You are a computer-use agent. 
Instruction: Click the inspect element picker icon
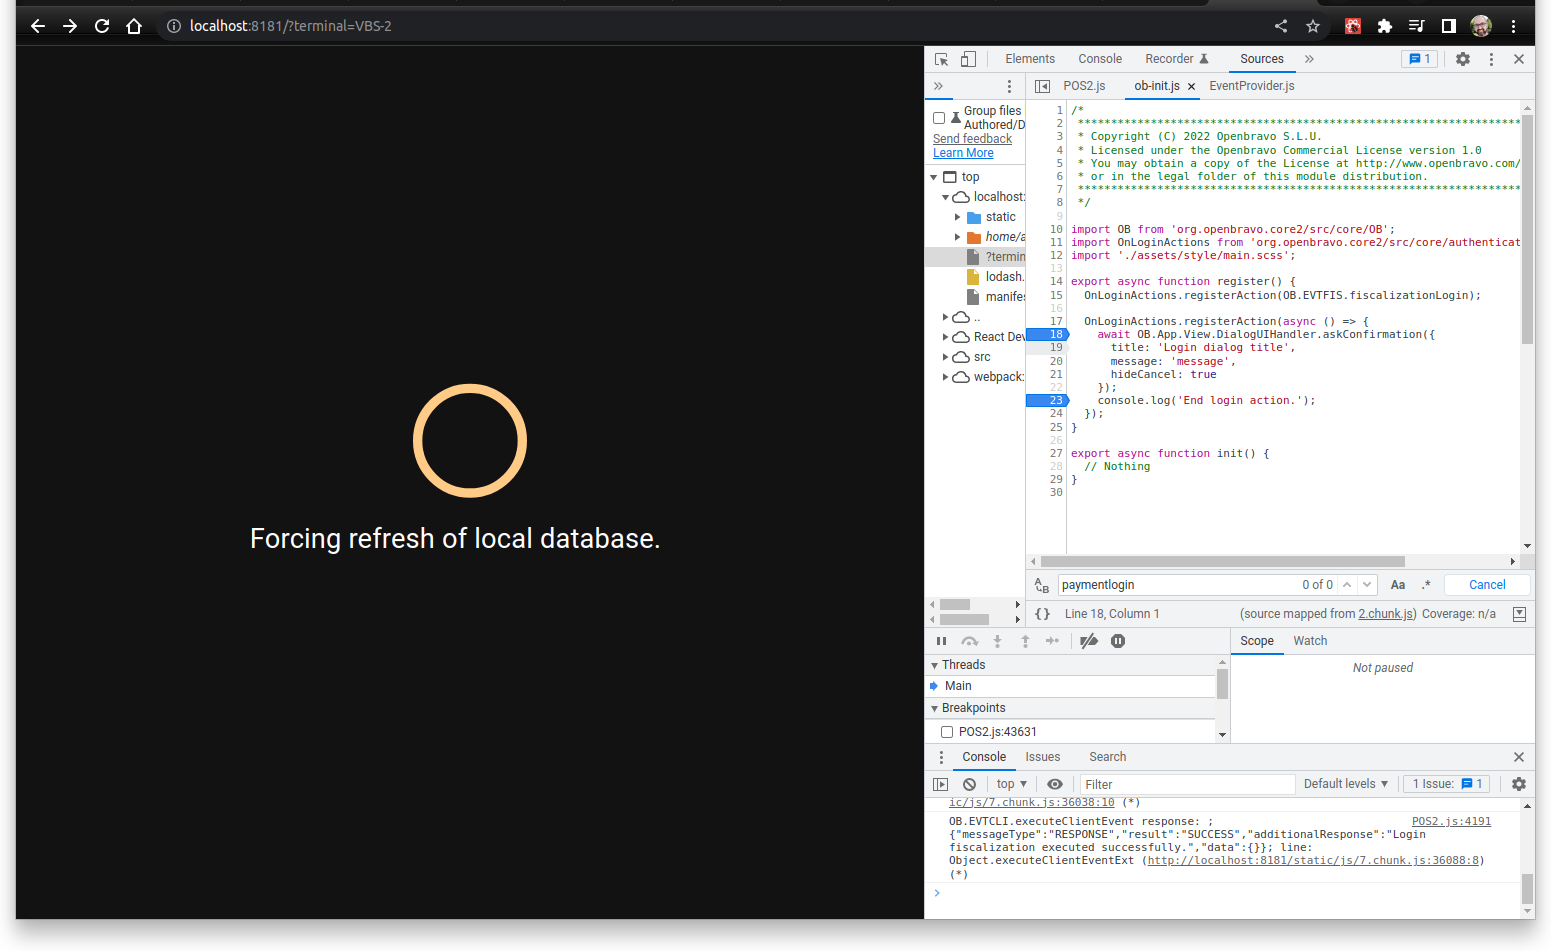[x=941, y=59]
